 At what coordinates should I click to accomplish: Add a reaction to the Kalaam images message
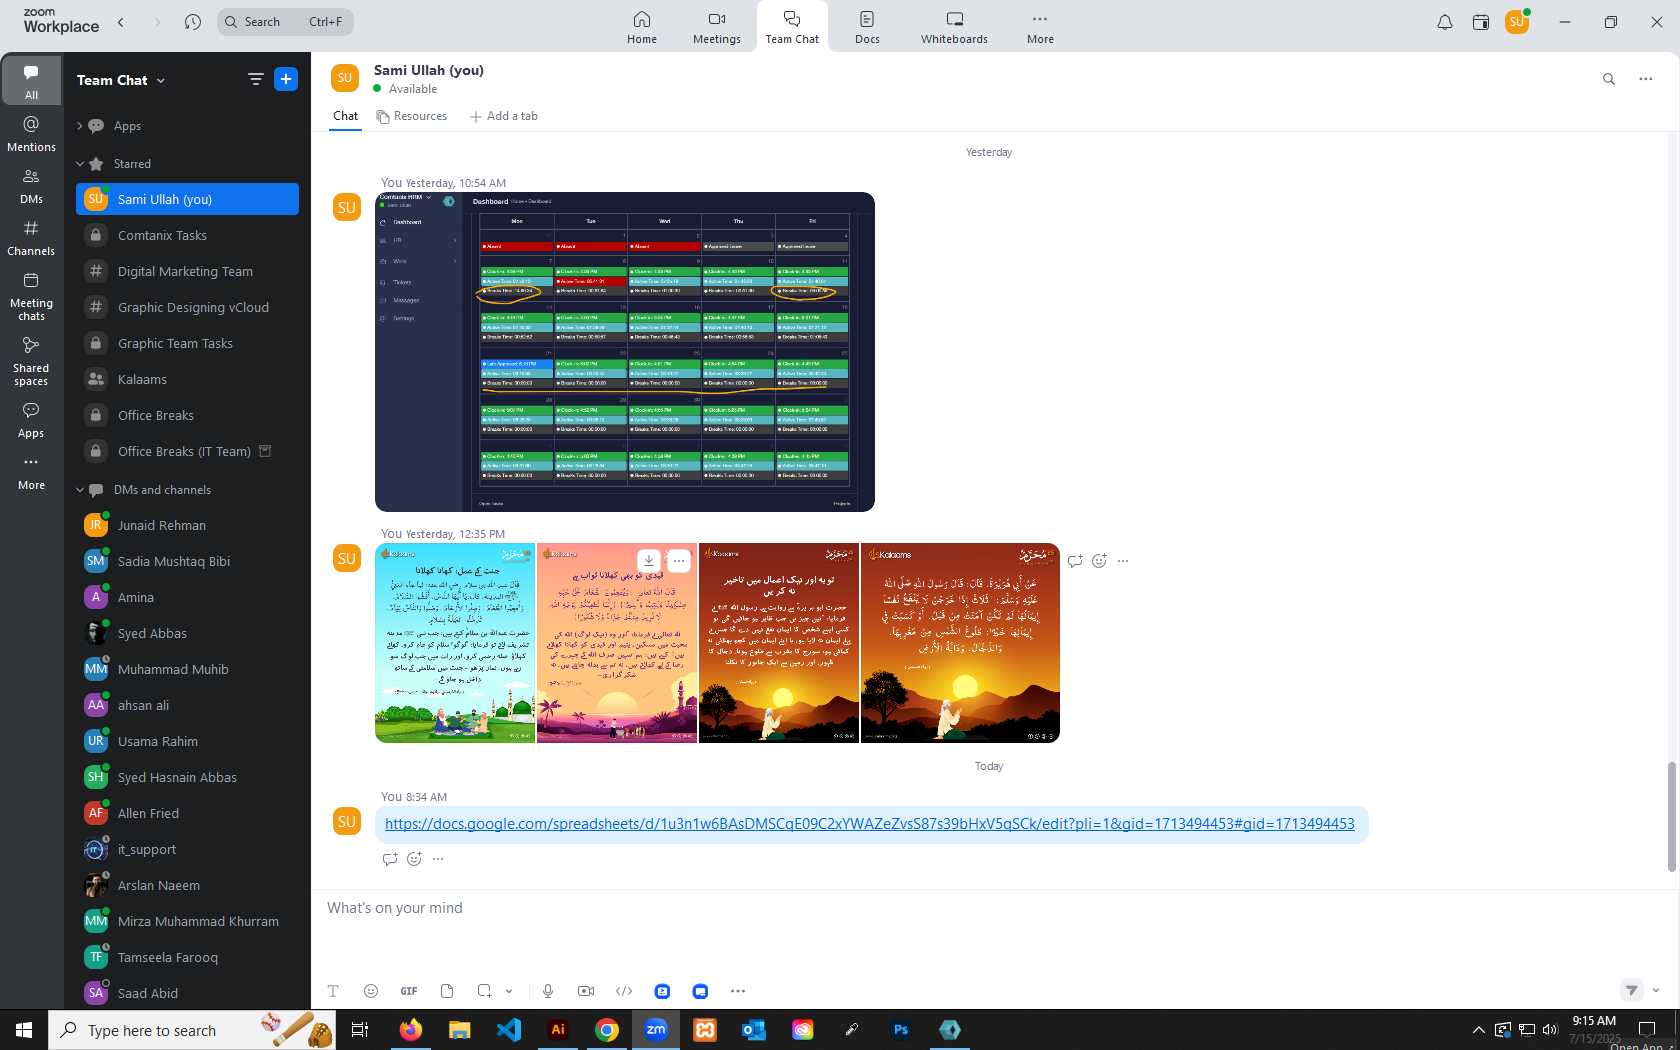point(1099,561)
